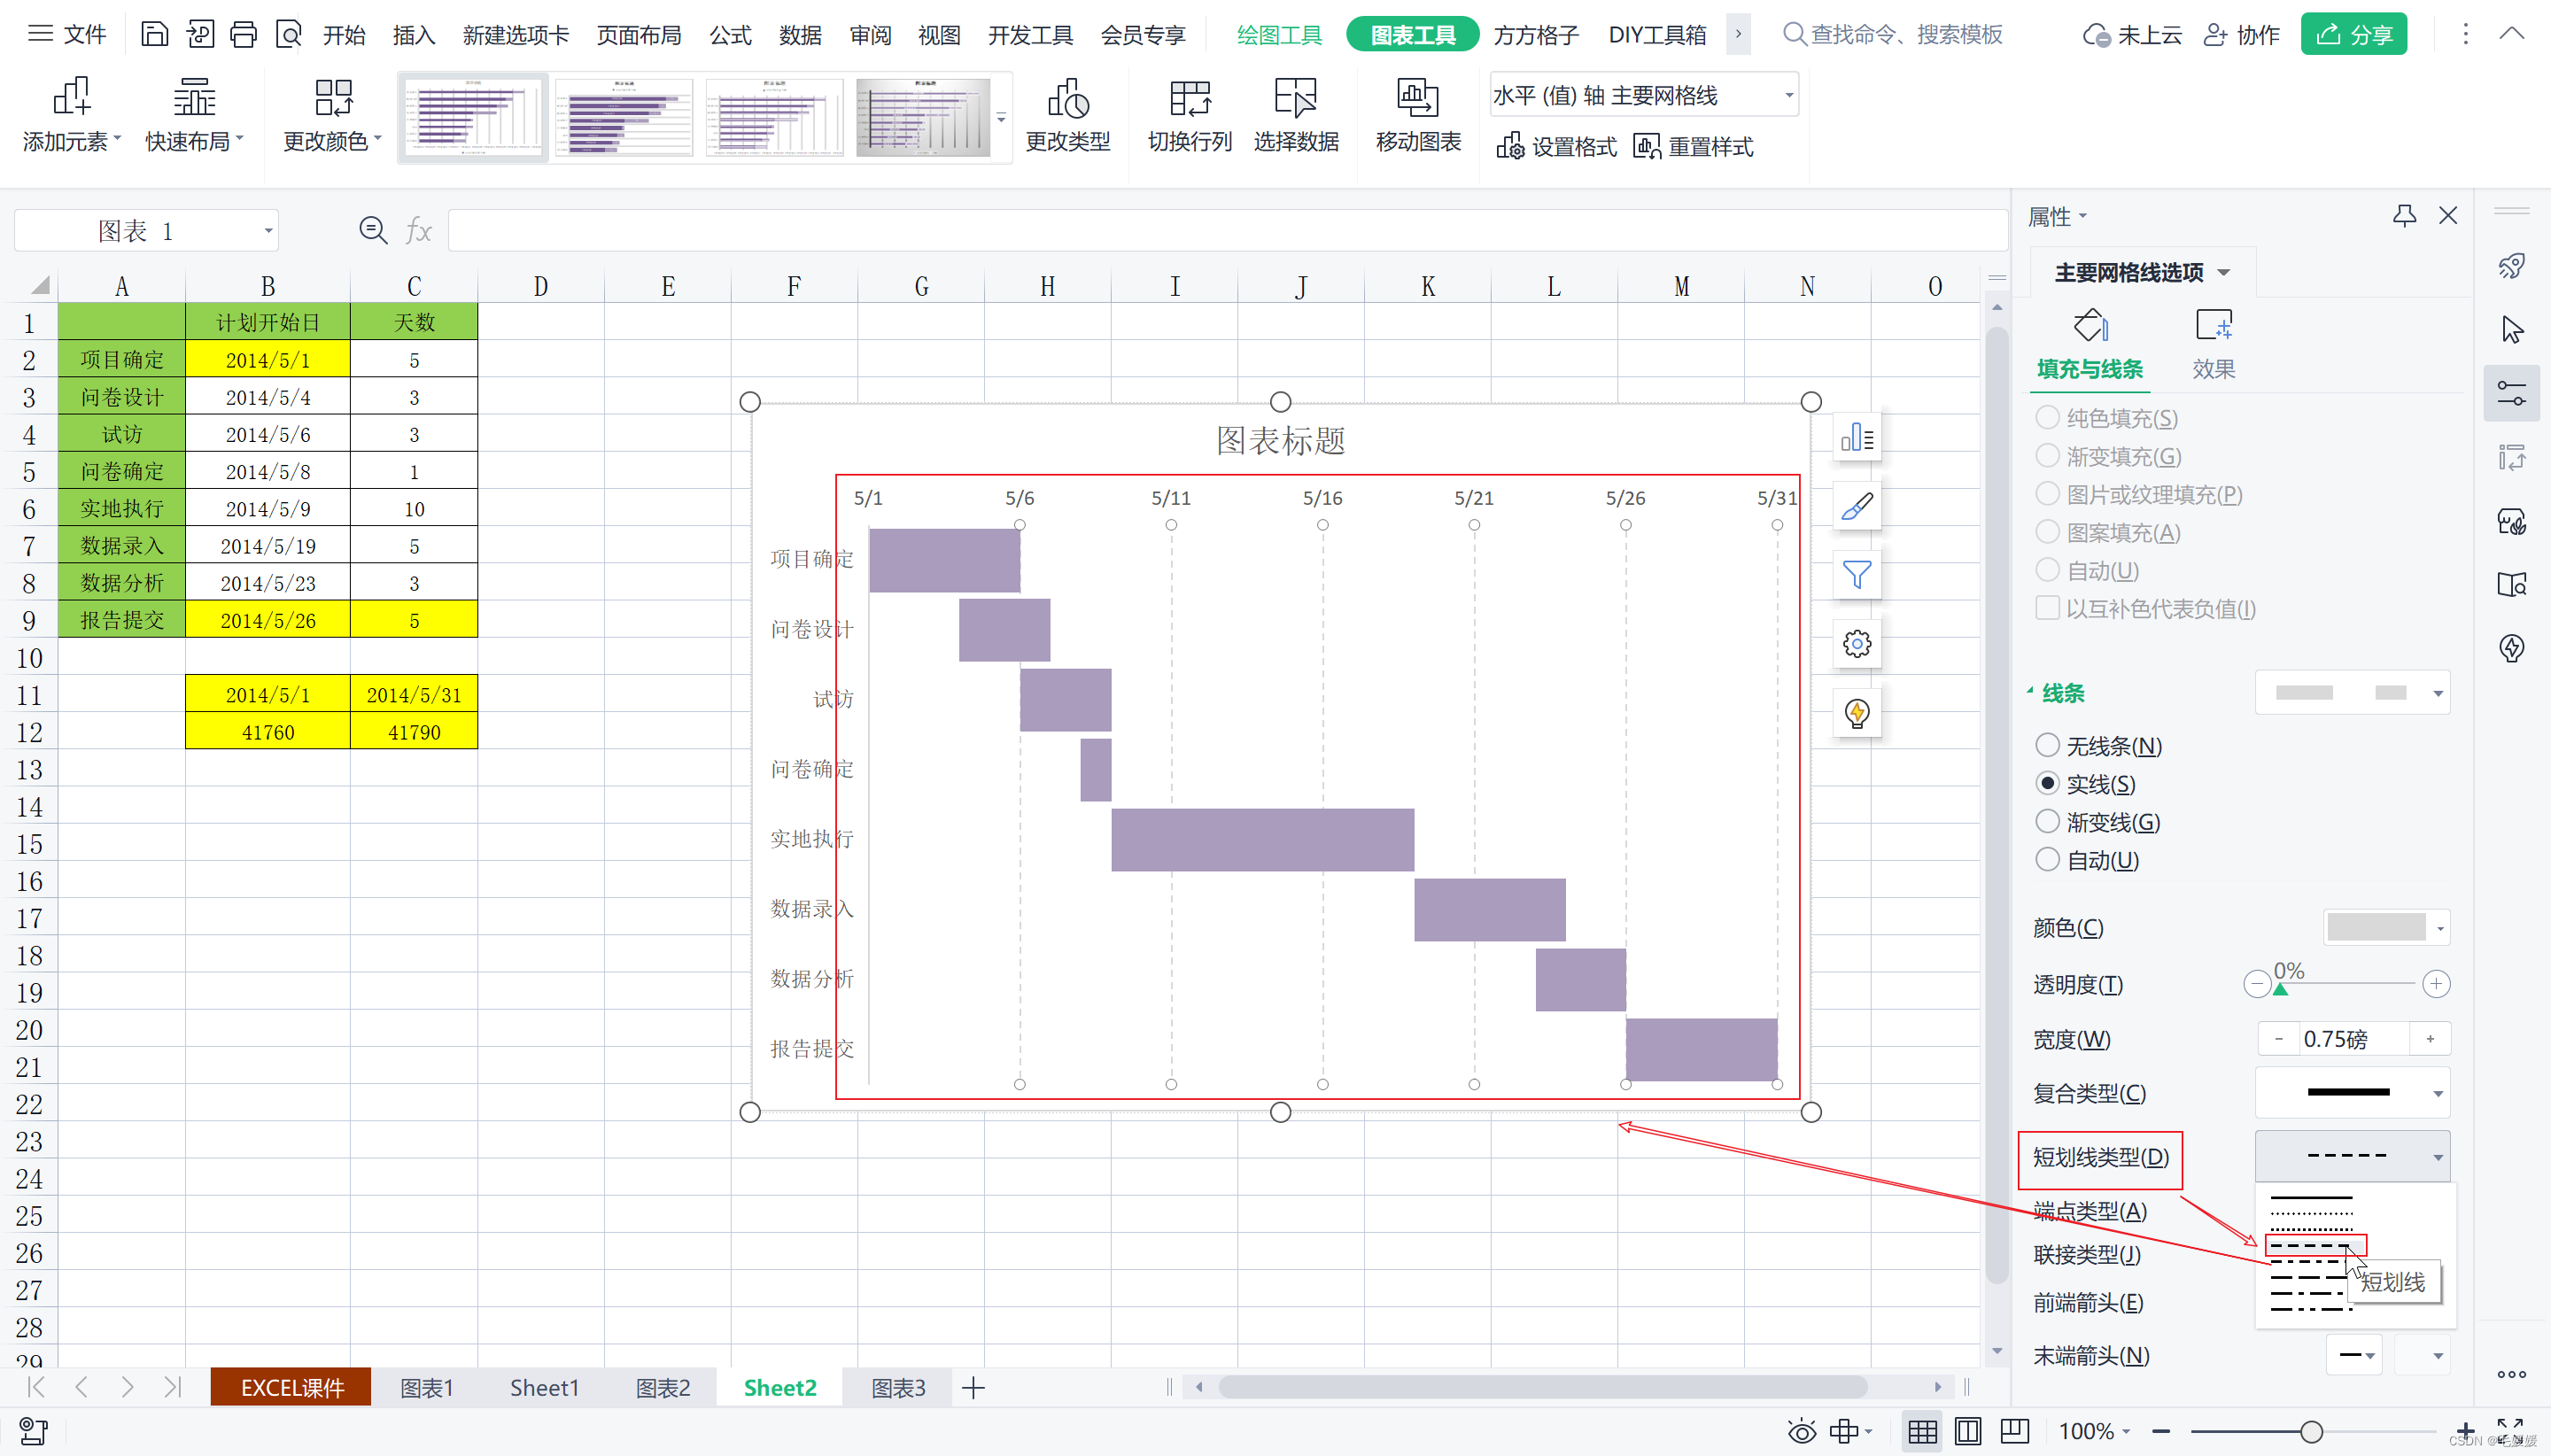Increase line width with plus stepper
This screenshot has height=1456, width=2551.
tap(2430, 1039)
